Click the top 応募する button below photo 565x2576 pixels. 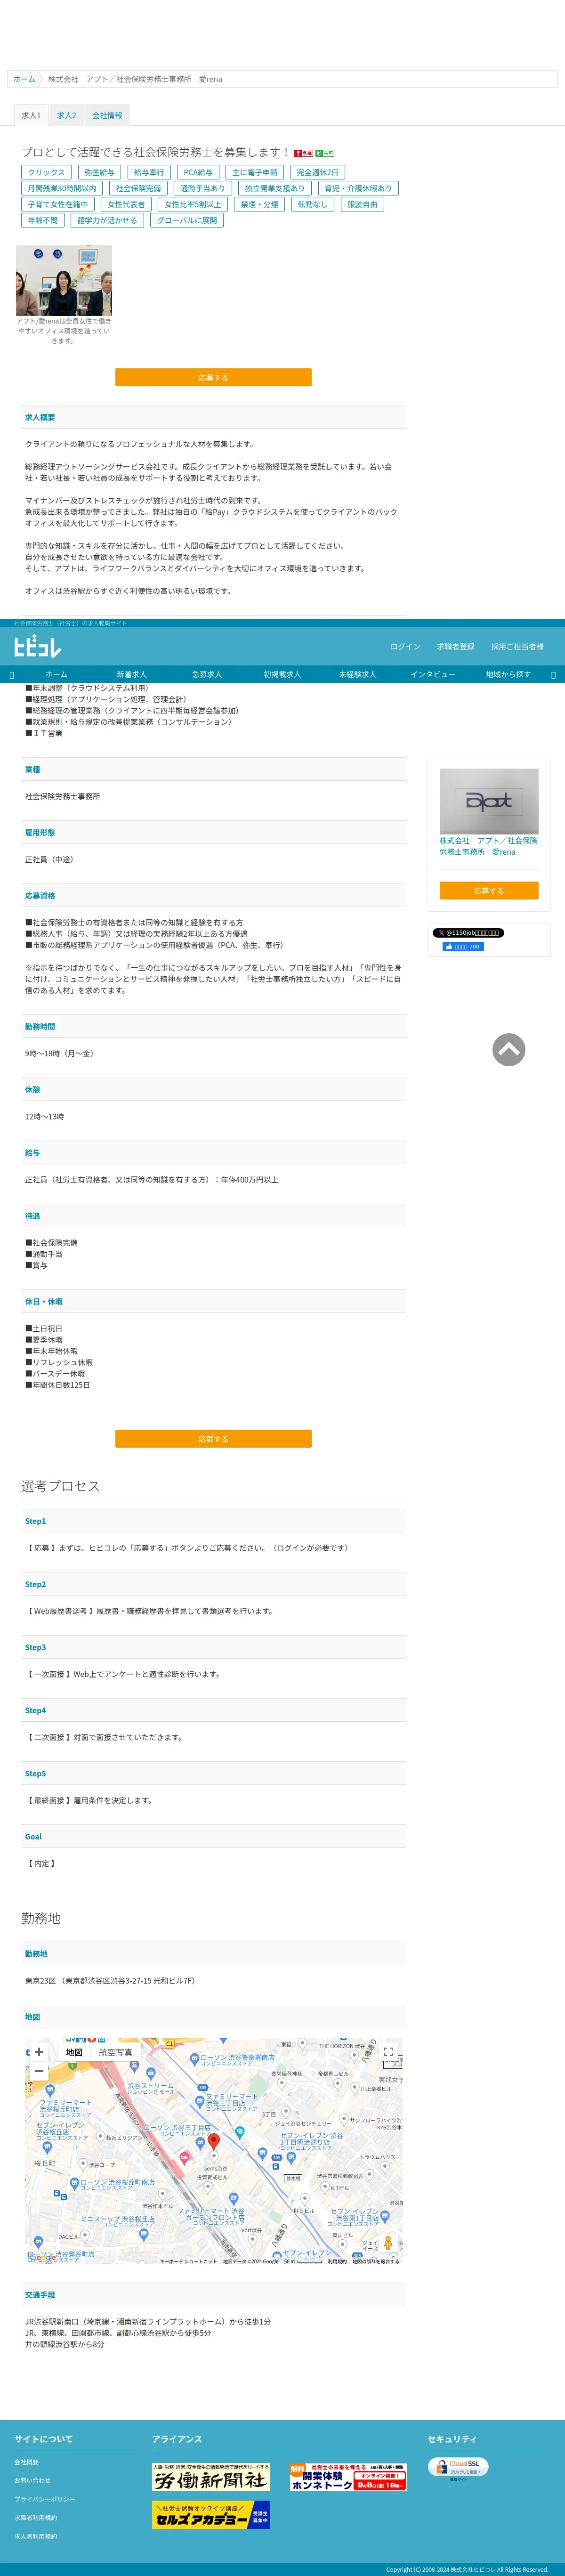pos(213,377)
